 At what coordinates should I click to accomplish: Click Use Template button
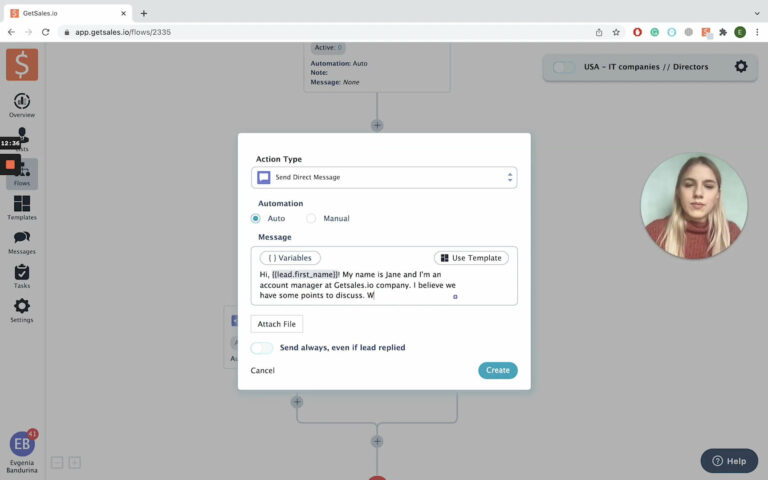471,258
